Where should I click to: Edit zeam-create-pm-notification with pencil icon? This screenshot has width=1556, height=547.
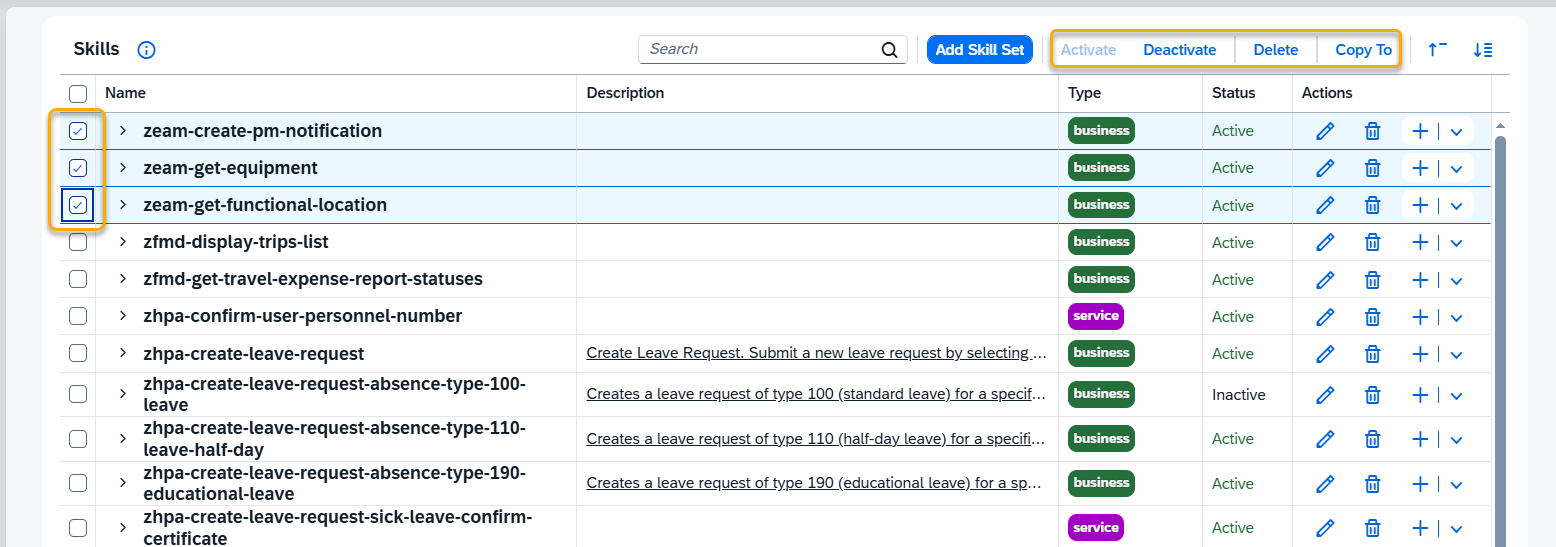(x=1325, y=131)
